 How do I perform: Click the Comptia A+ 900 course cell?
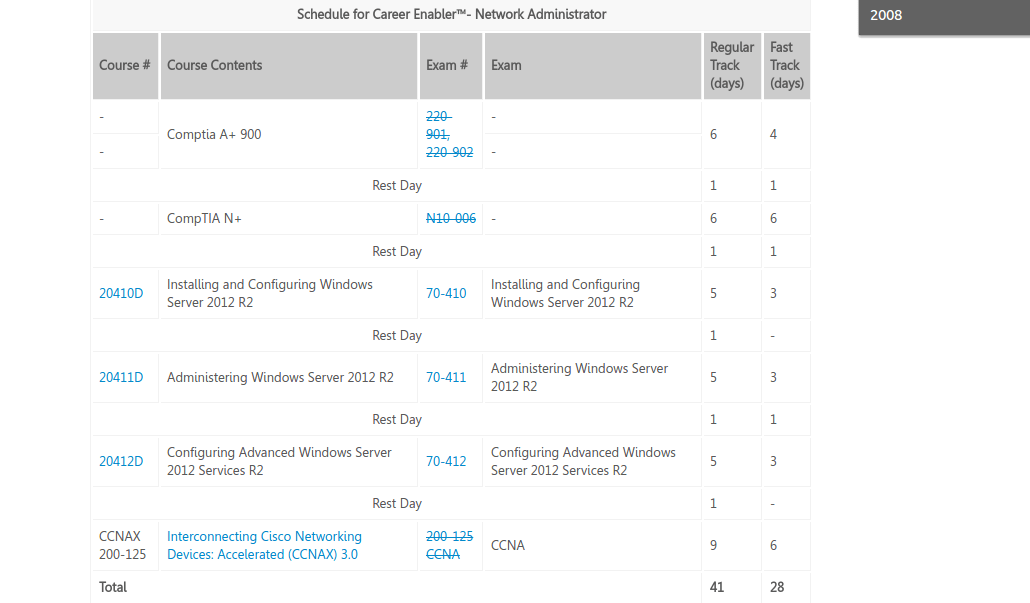coord(214,135)
